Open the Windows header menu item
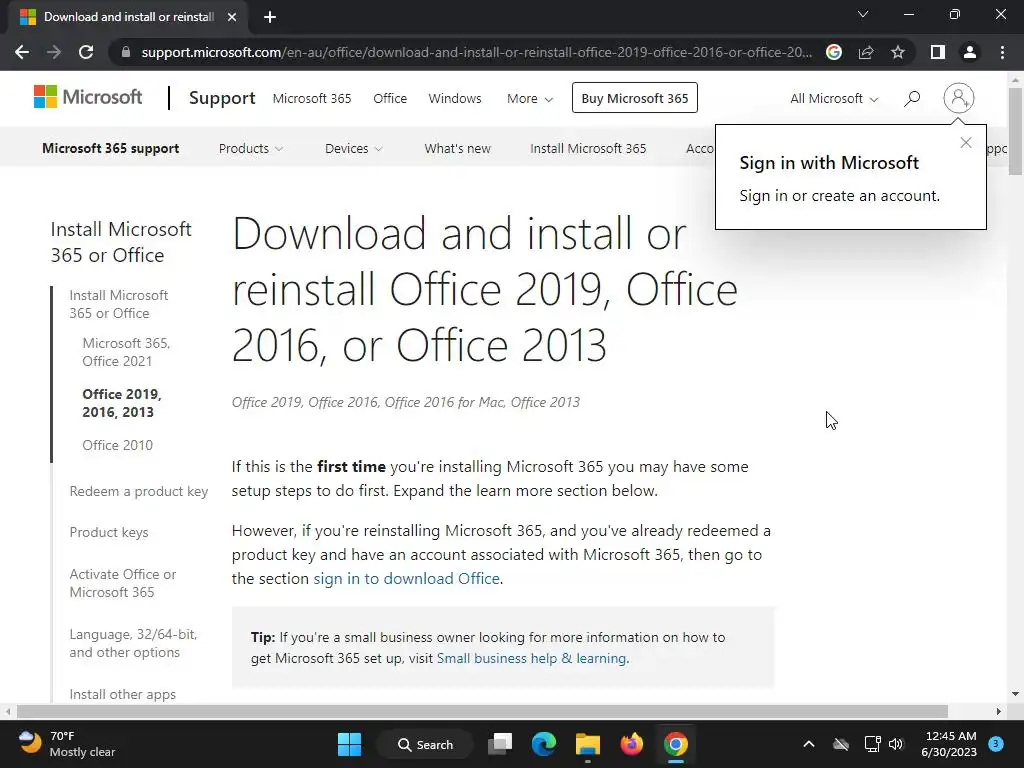 tap(455, 99)
